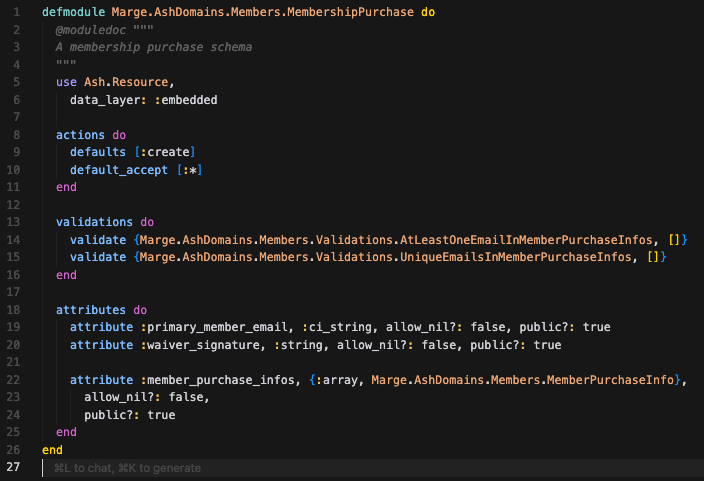Click line number 27 in the gutter

coord(14,468)
